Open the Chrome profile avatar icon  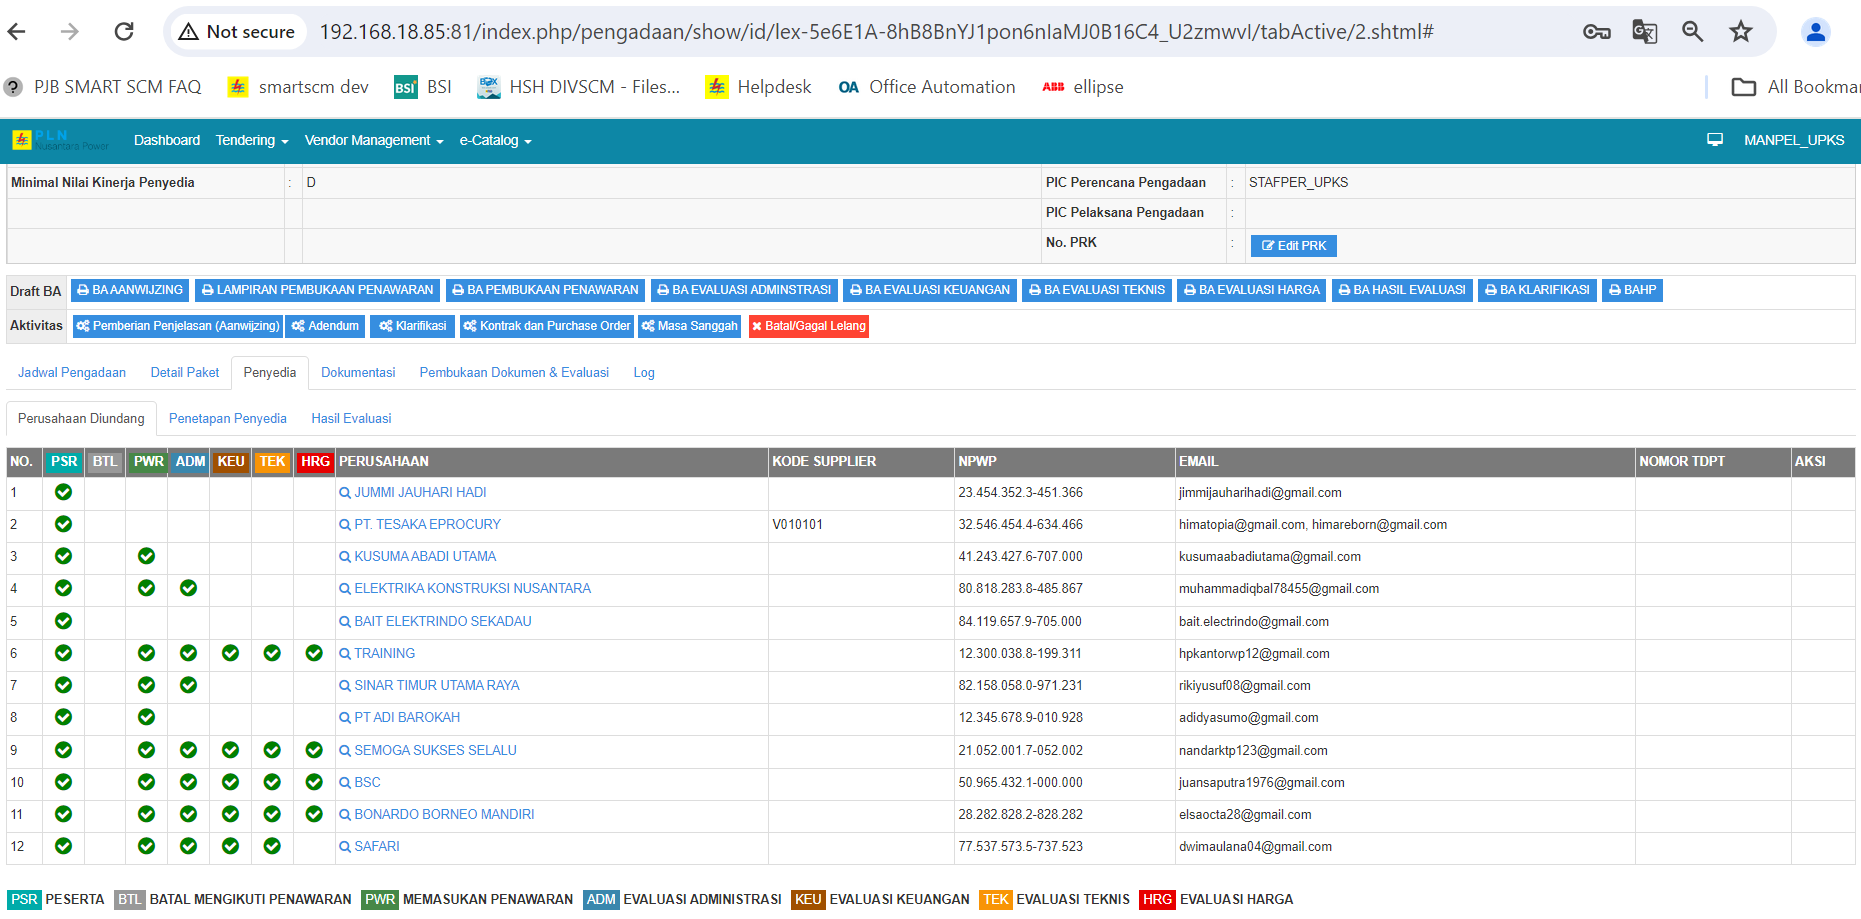tap(1815, 32)
